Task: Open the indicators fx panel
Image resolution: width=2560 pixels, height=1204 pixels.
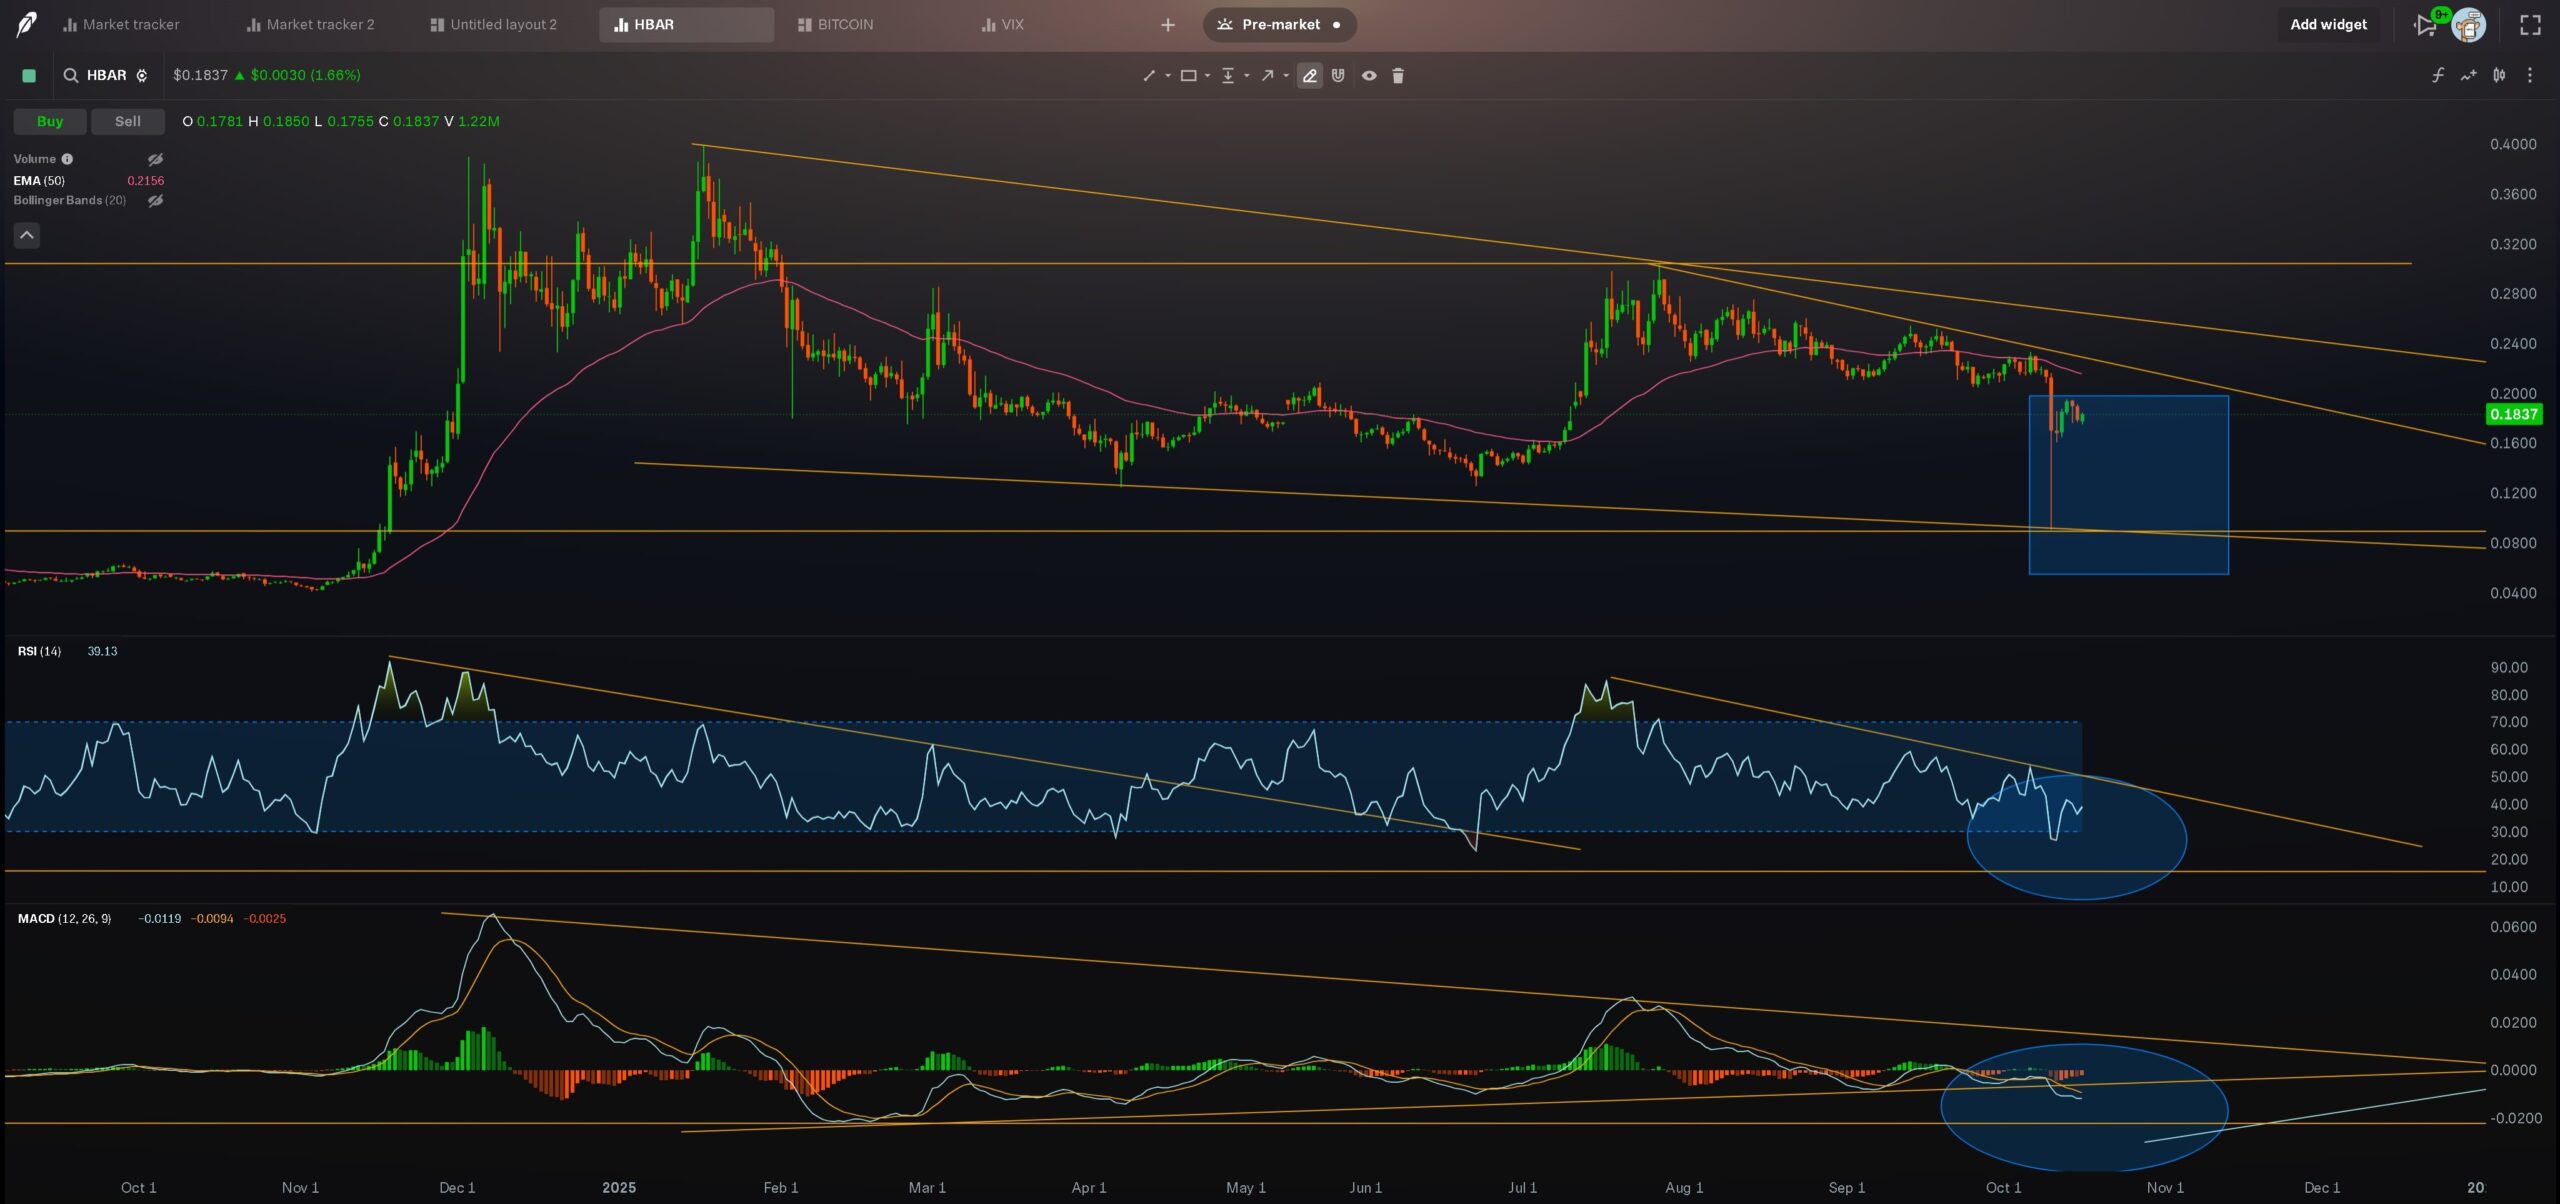Action: click(x=2437, y=75)
